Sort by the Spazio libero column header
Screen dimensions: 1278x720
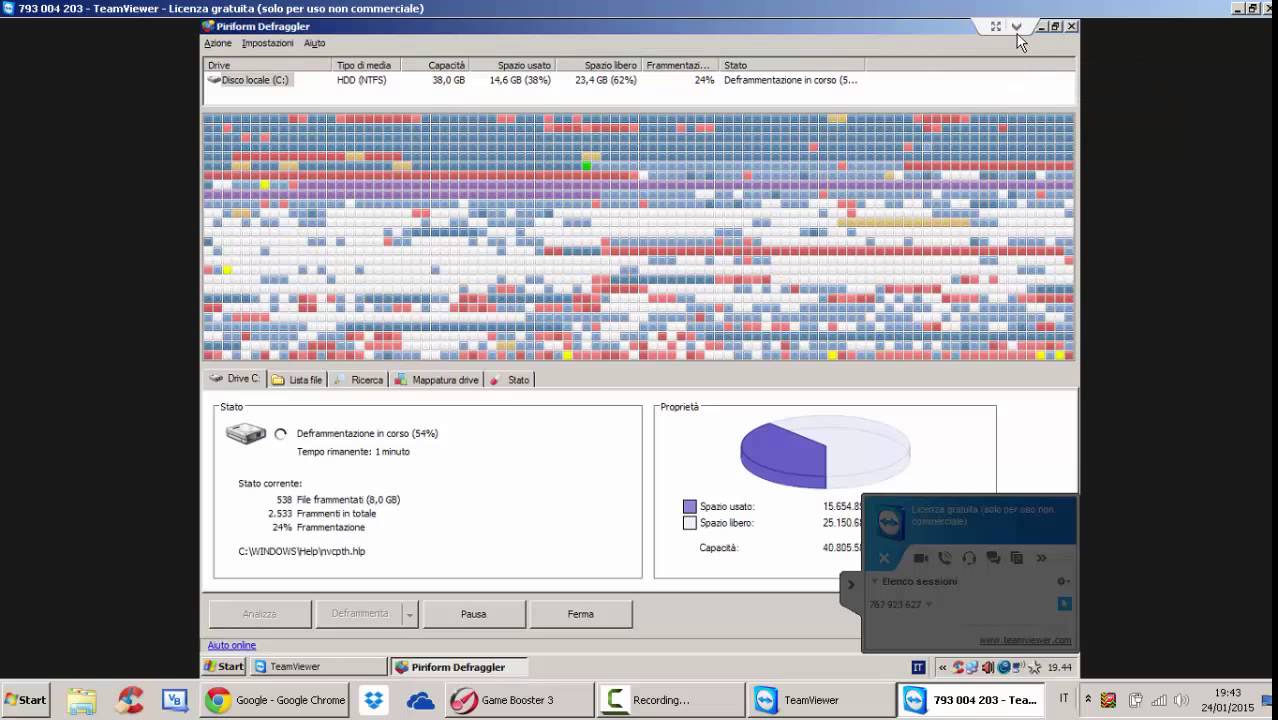point(598,65)
